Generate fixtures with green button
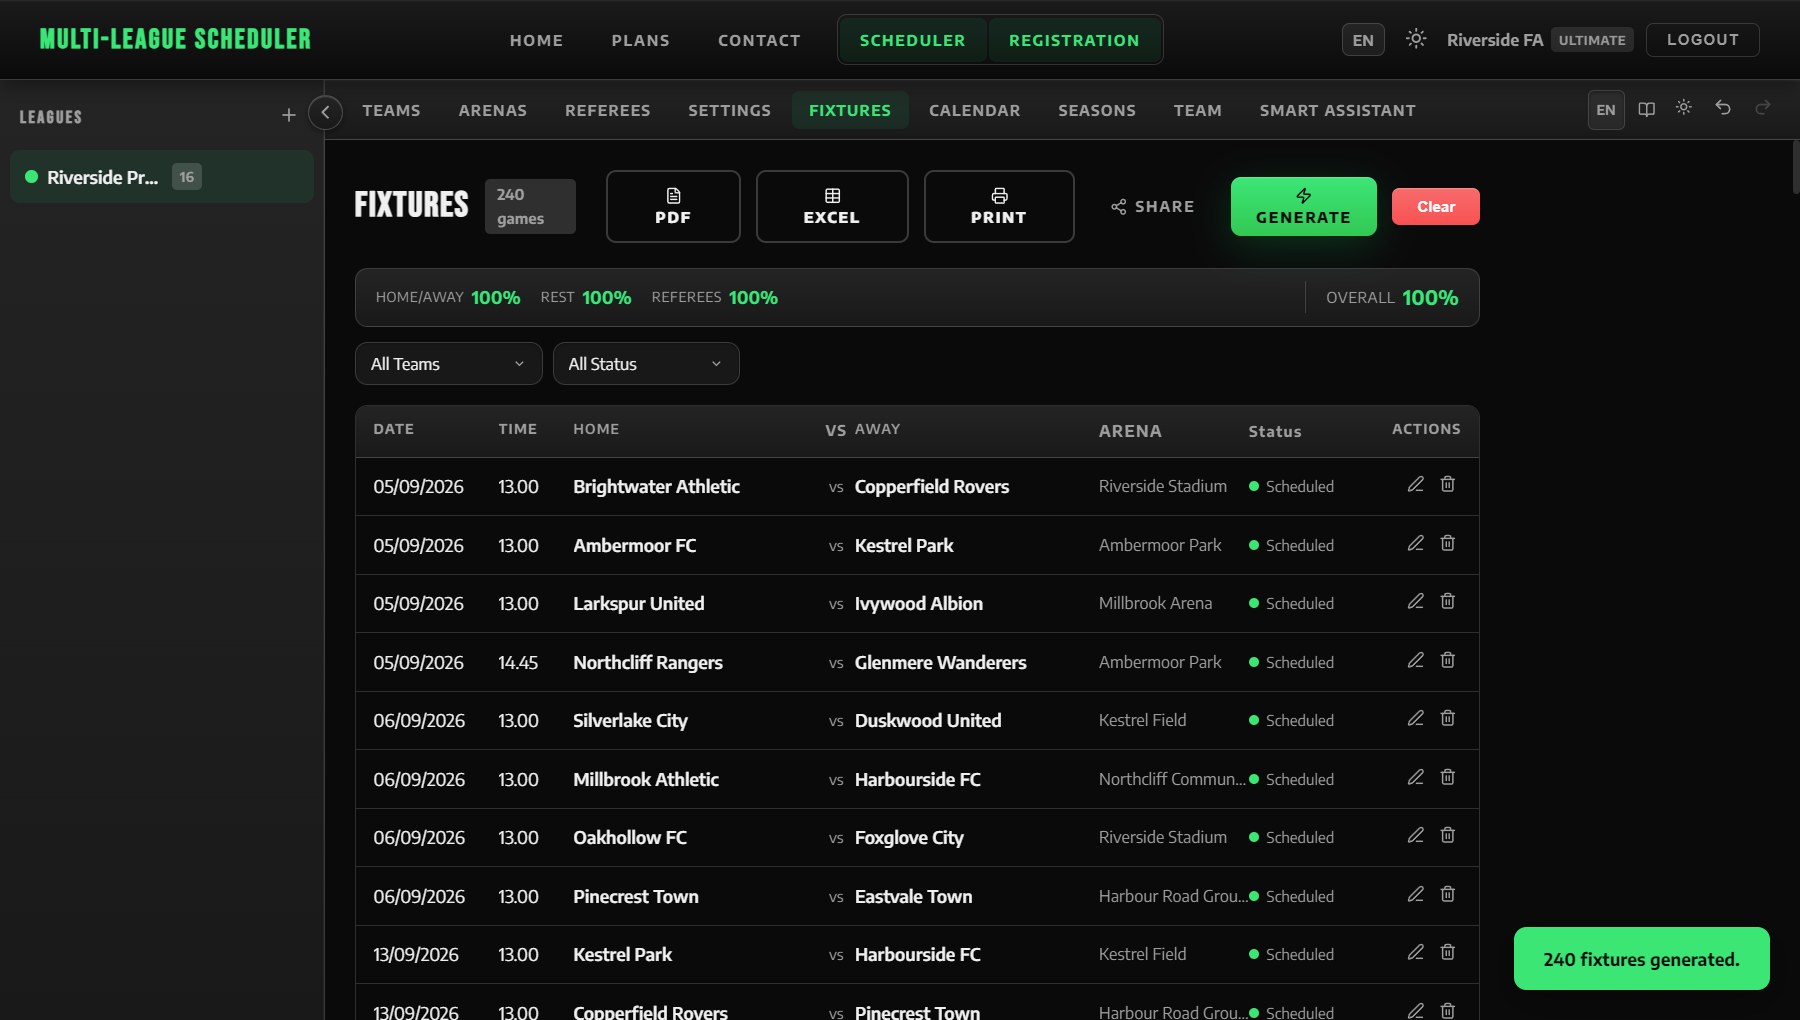 coord(1303,206)
